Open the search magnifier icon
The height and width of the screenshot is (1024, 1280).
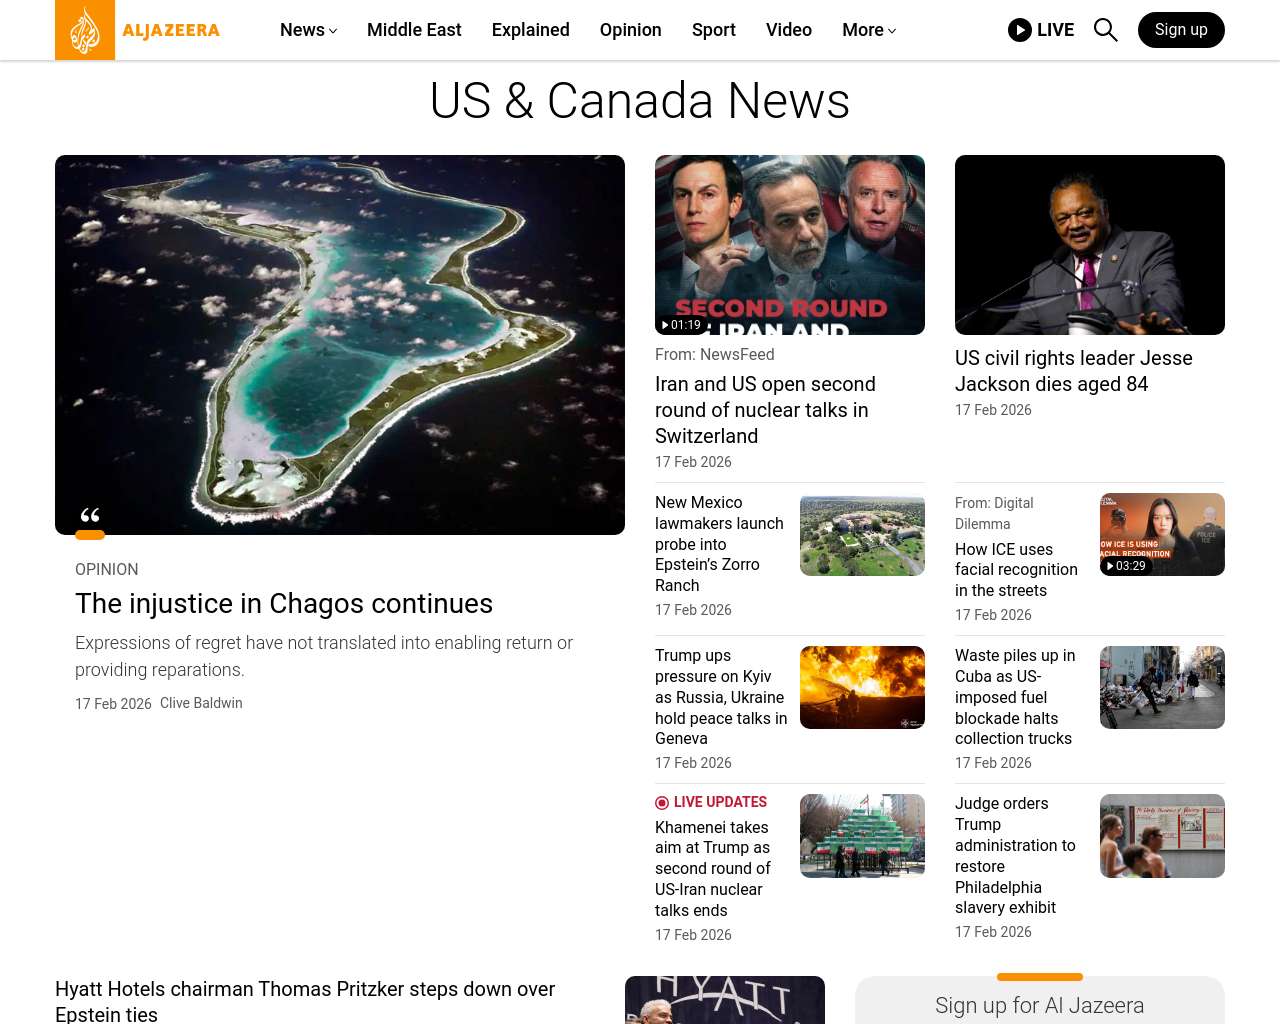coord(1105,30)
